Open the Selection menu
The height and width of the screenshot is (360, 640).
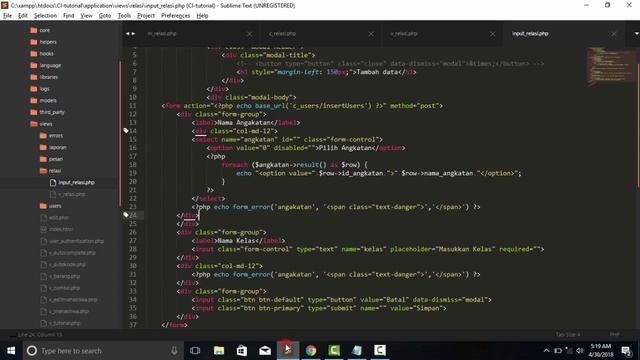tap(45, 16)
